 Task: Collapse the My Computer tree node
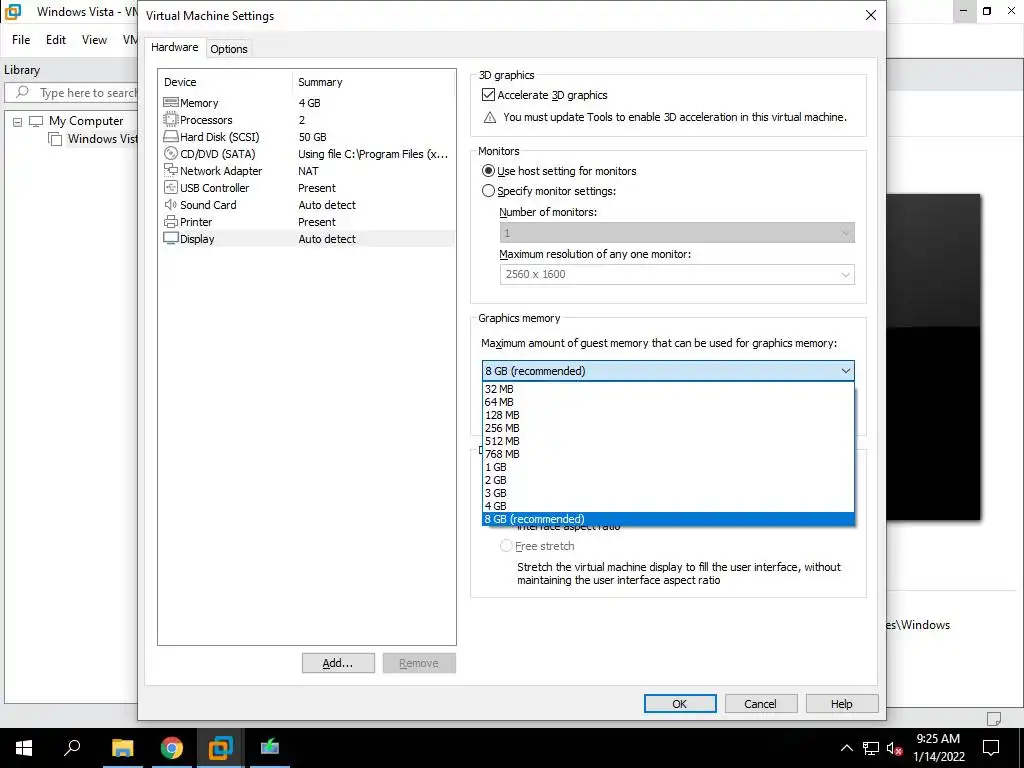pyautogui.click(x=18, y=121)
